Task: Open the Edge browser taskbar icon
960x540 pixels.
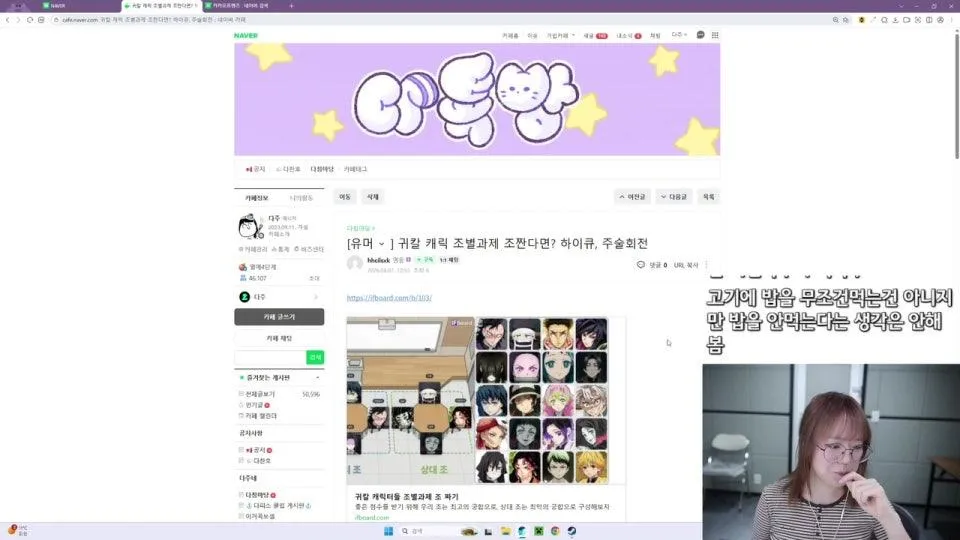Action: coord(522,531)
